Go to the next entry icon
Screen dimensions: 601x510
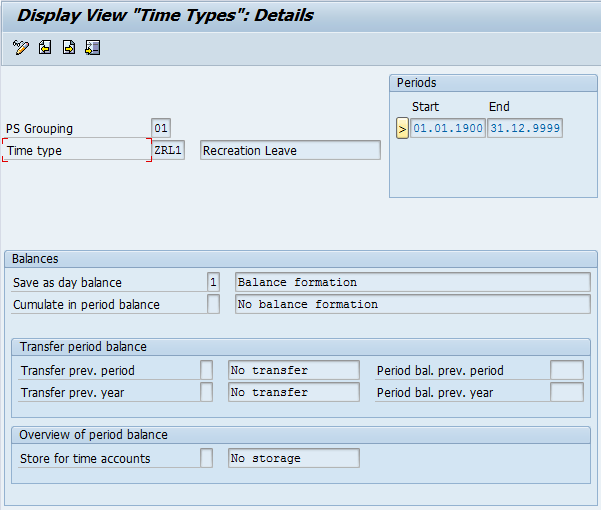[x=69, y=47]
